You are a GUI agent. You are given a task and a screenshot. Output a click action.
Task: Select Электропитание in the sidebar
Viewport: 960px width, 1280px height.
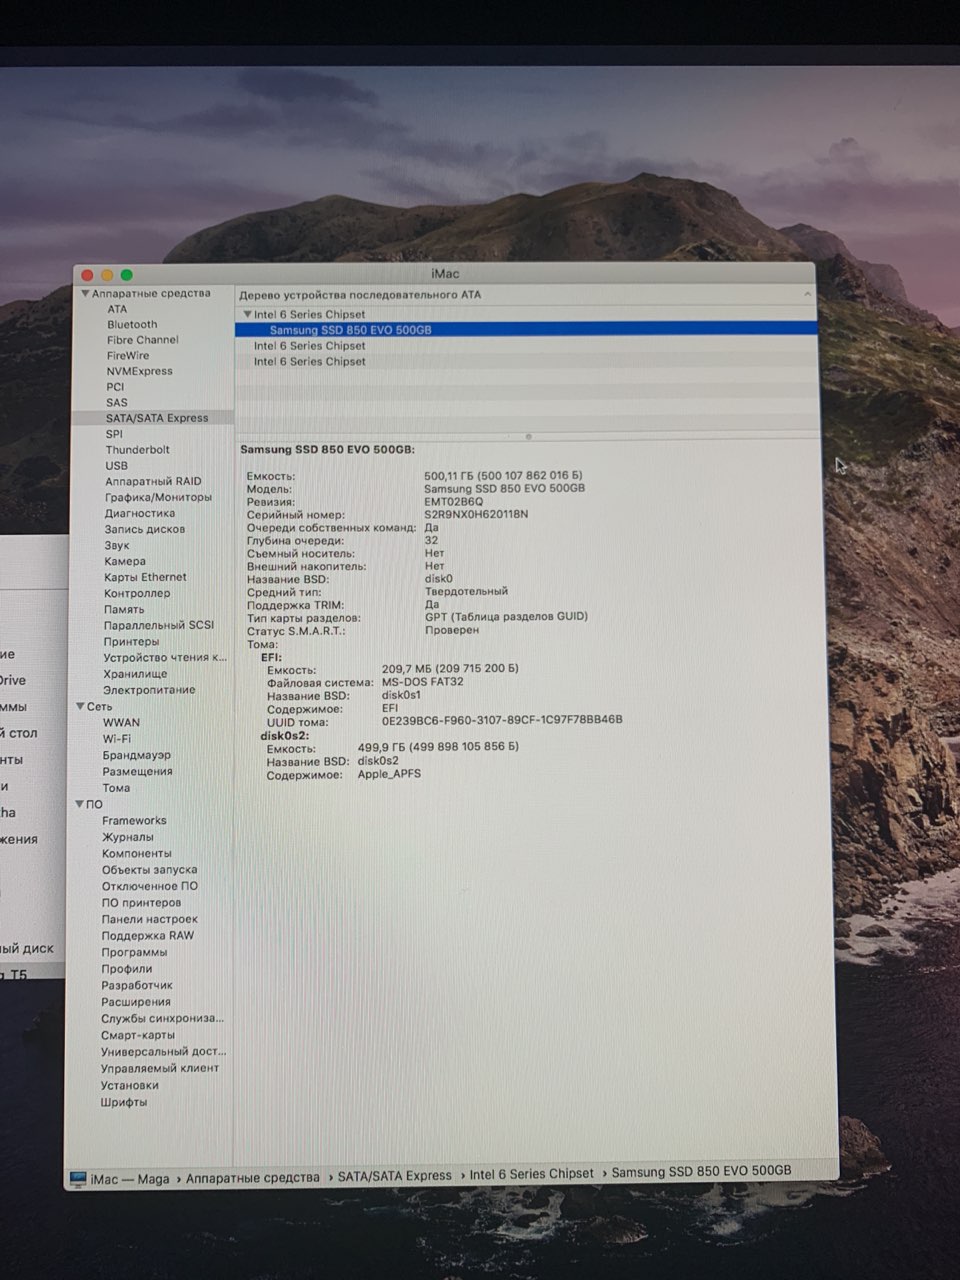click(149, 690)
